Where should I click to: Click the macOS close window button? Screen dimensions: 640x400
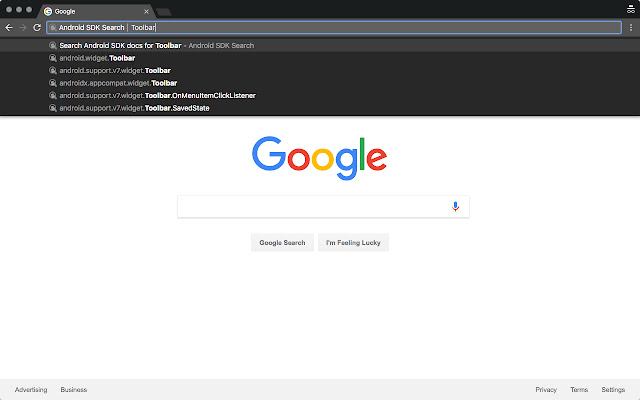tap(9, 9)
